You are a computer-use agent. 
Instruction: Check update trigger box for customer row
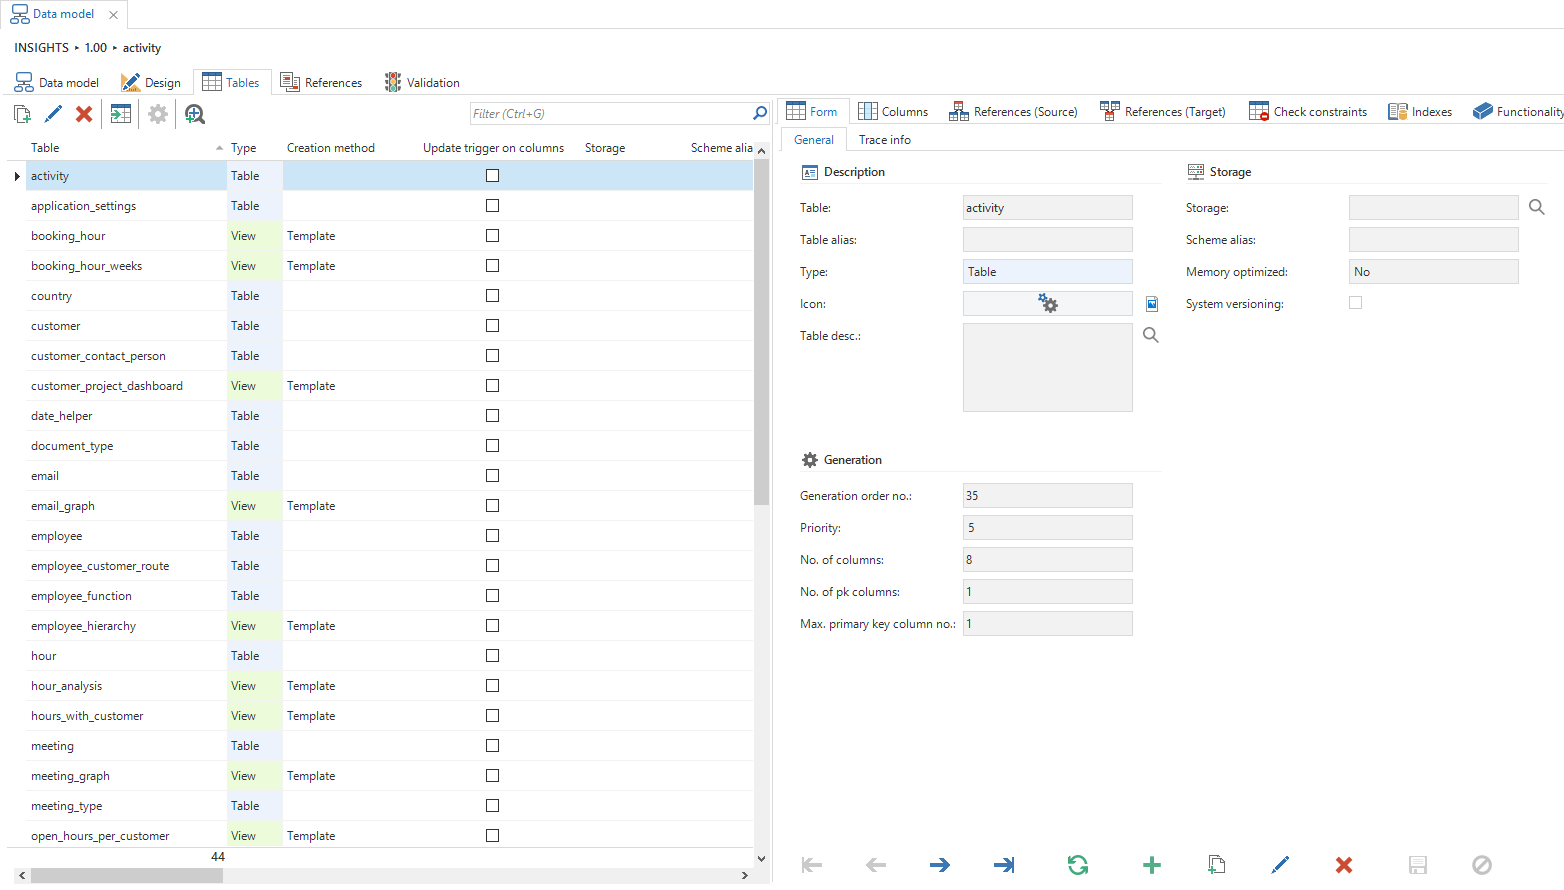[492, 326]
